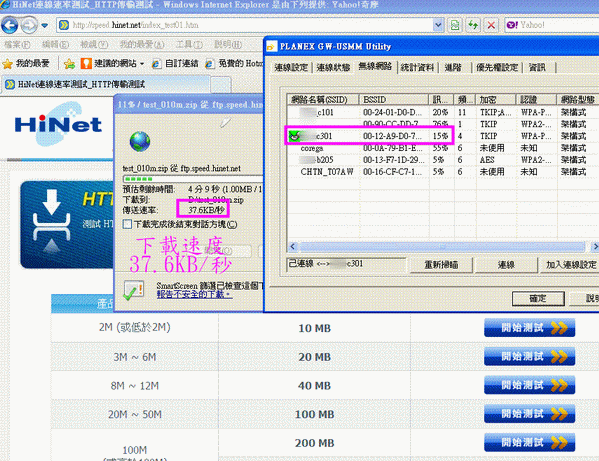The height and width of the screenshot is (461, 599).
Task: Switch to 優先權設定 tab
Action: pos(497,68)
